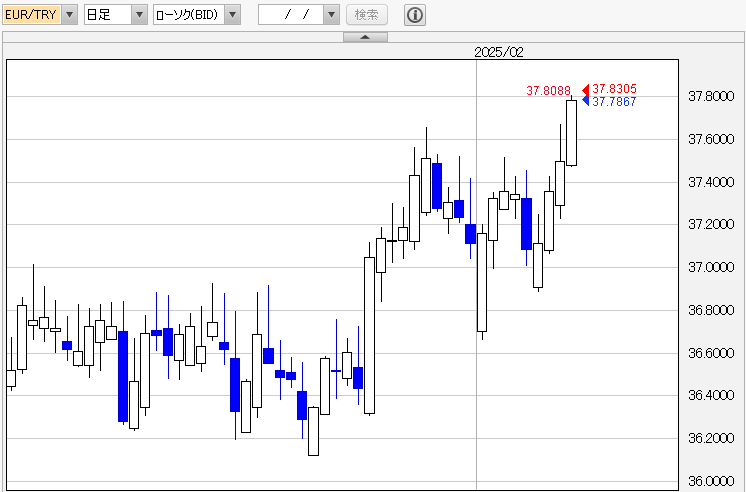Click the 36.8000 price axis label
Viewport: 746px width, 492px height.
(x=711, y=310)
